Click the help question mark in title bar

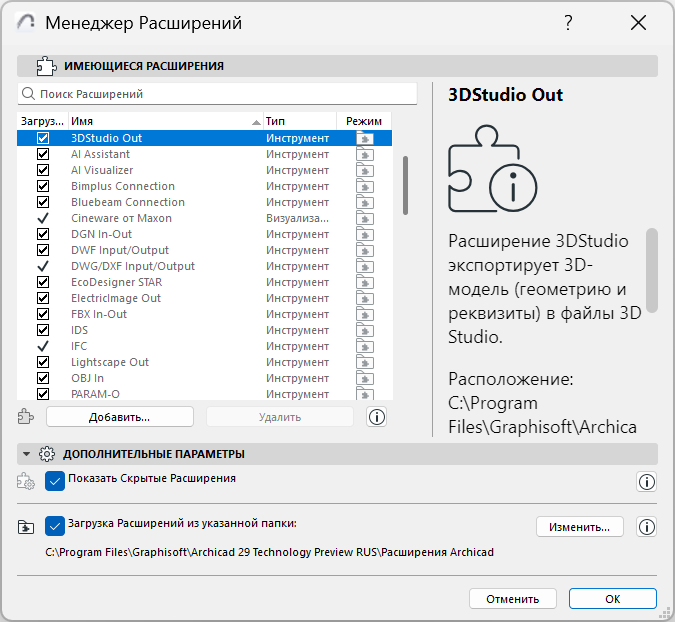(568, 22)
